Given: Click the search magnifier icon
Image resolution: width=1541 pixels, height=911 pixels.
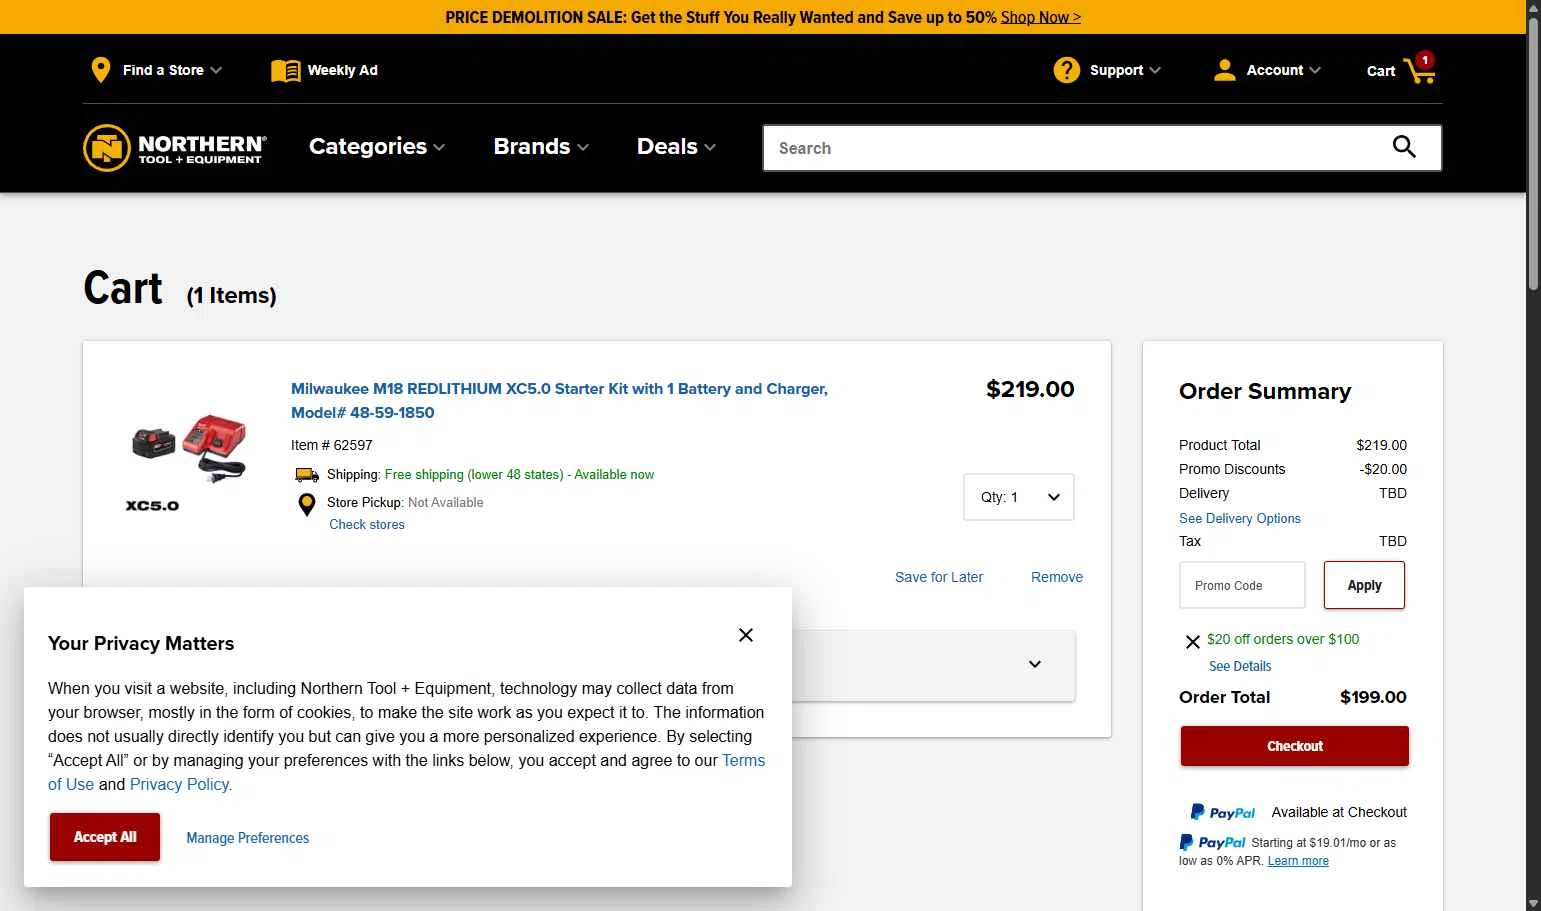Looking at the screenshot, I should [x=1404, y=147].
